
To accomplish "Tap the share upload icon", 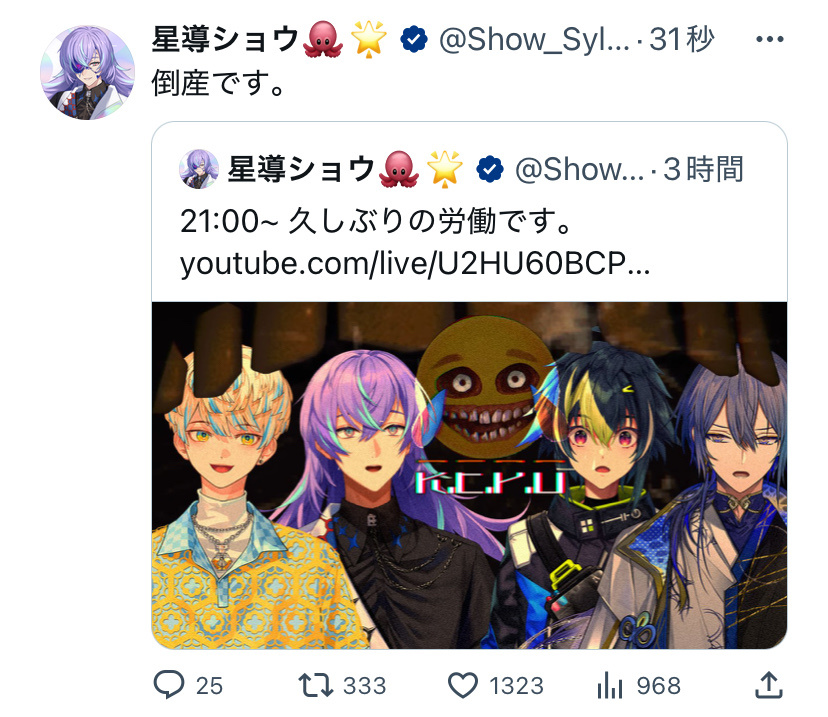I will click(x=769, y=685).
